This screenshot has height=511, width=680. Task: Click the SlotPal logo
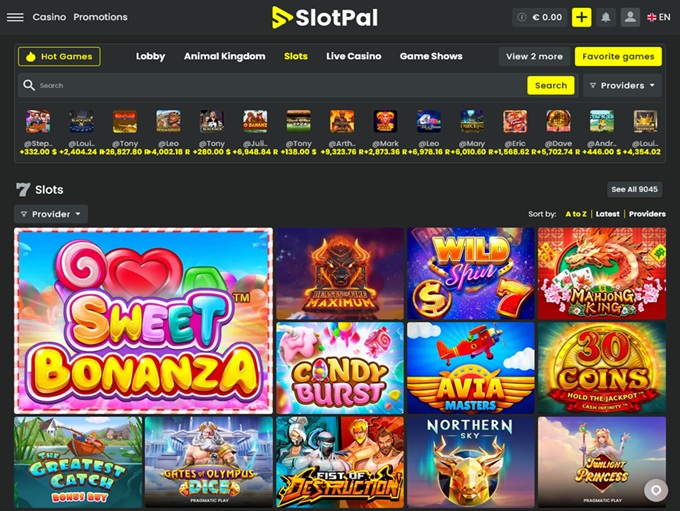click(x=325, y=17)
